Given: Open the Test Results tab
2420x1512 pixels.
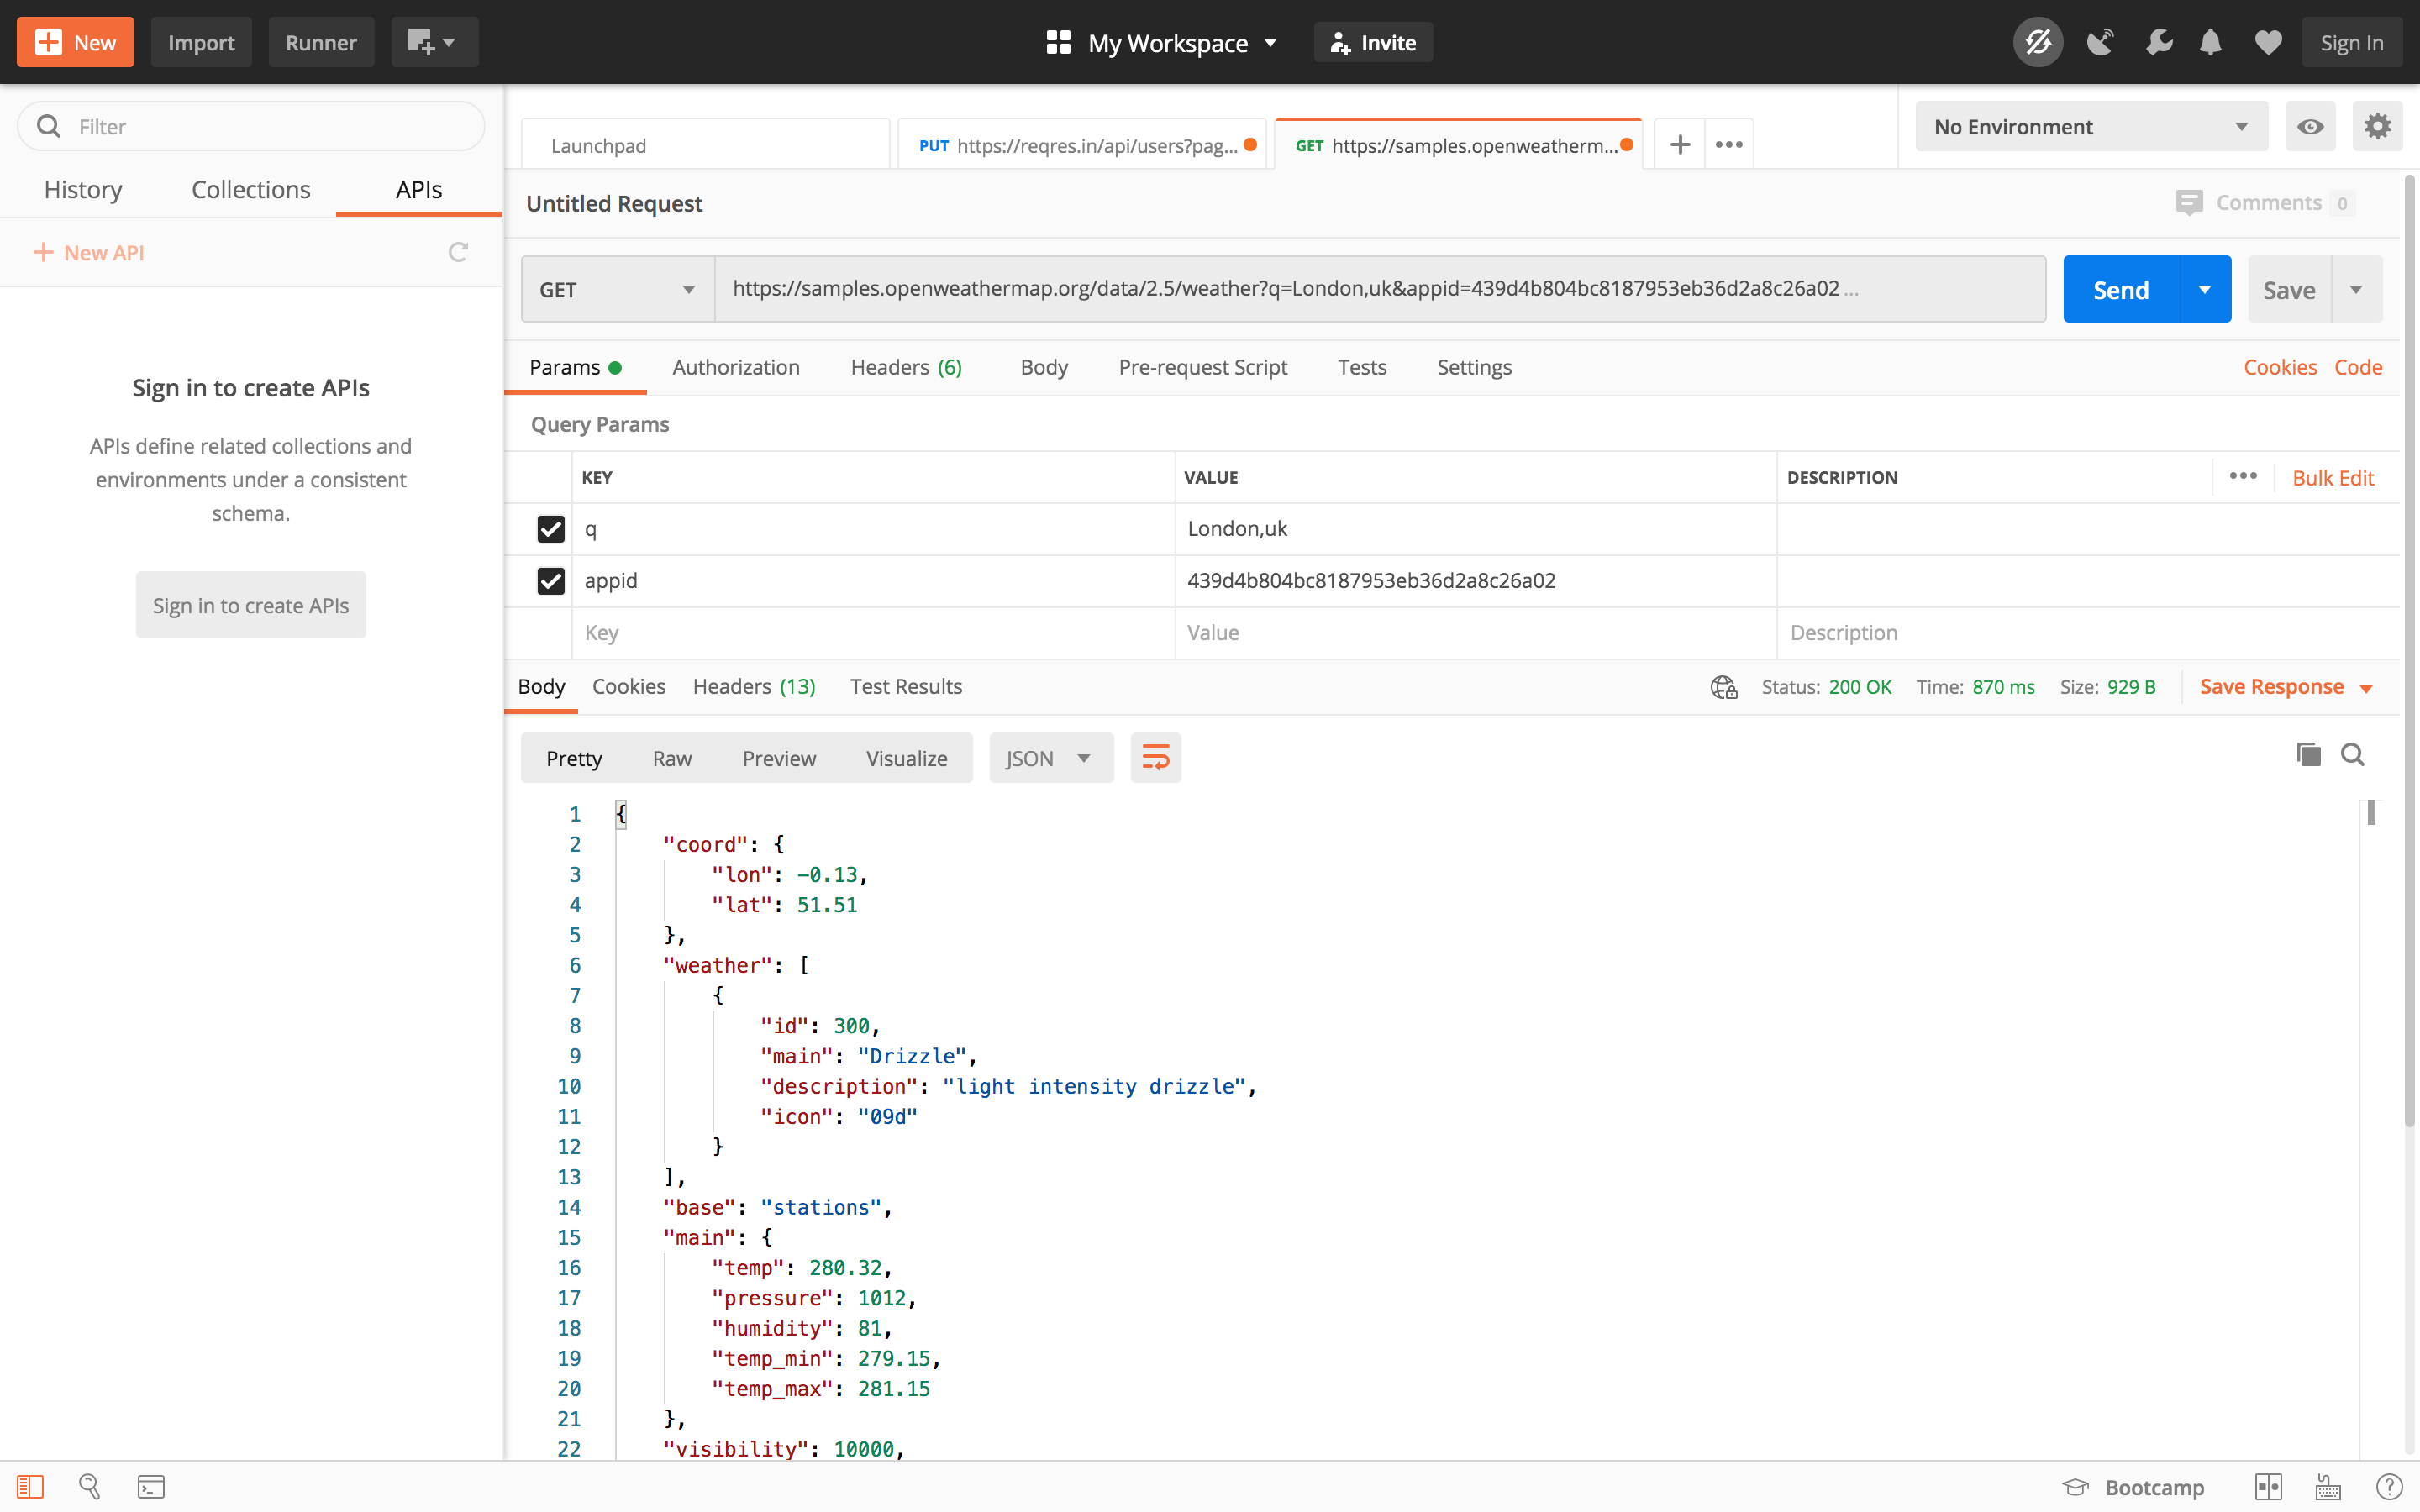Looking at the screenshot, I should tap(905, 686).
